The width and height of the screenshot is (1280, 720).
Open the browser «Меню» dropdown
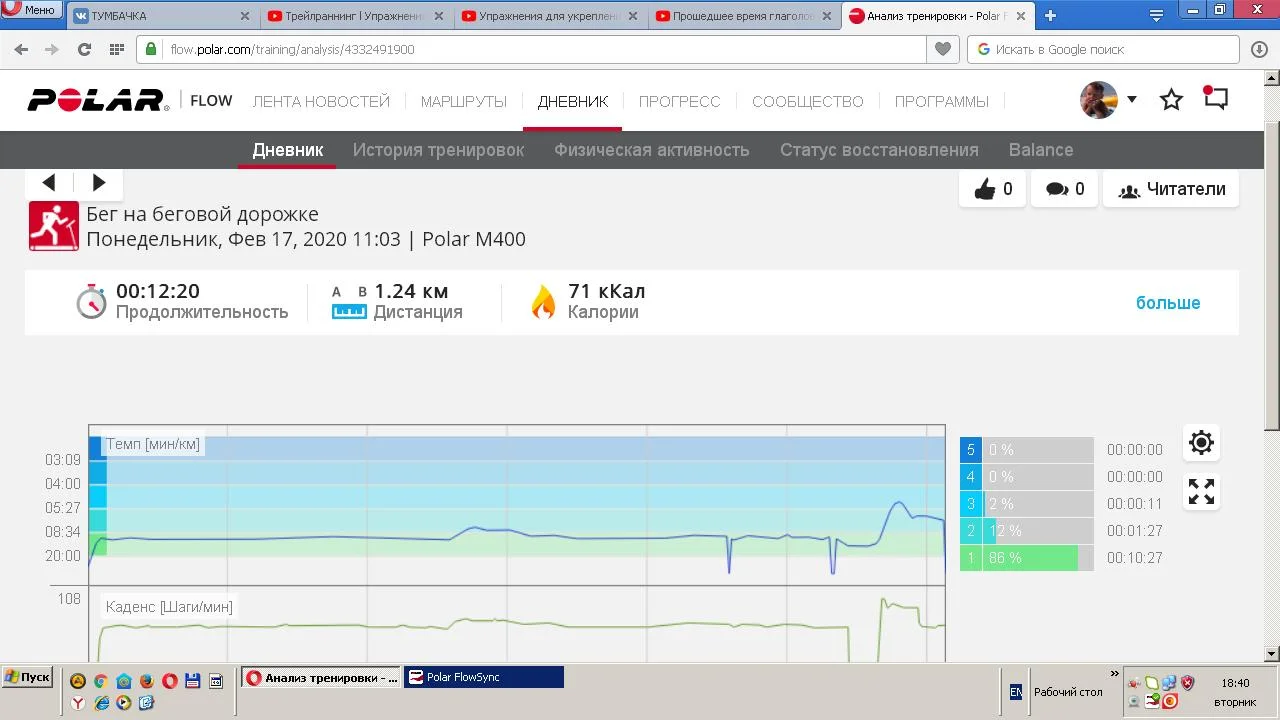pyautogui.click(x=30, y=10)
